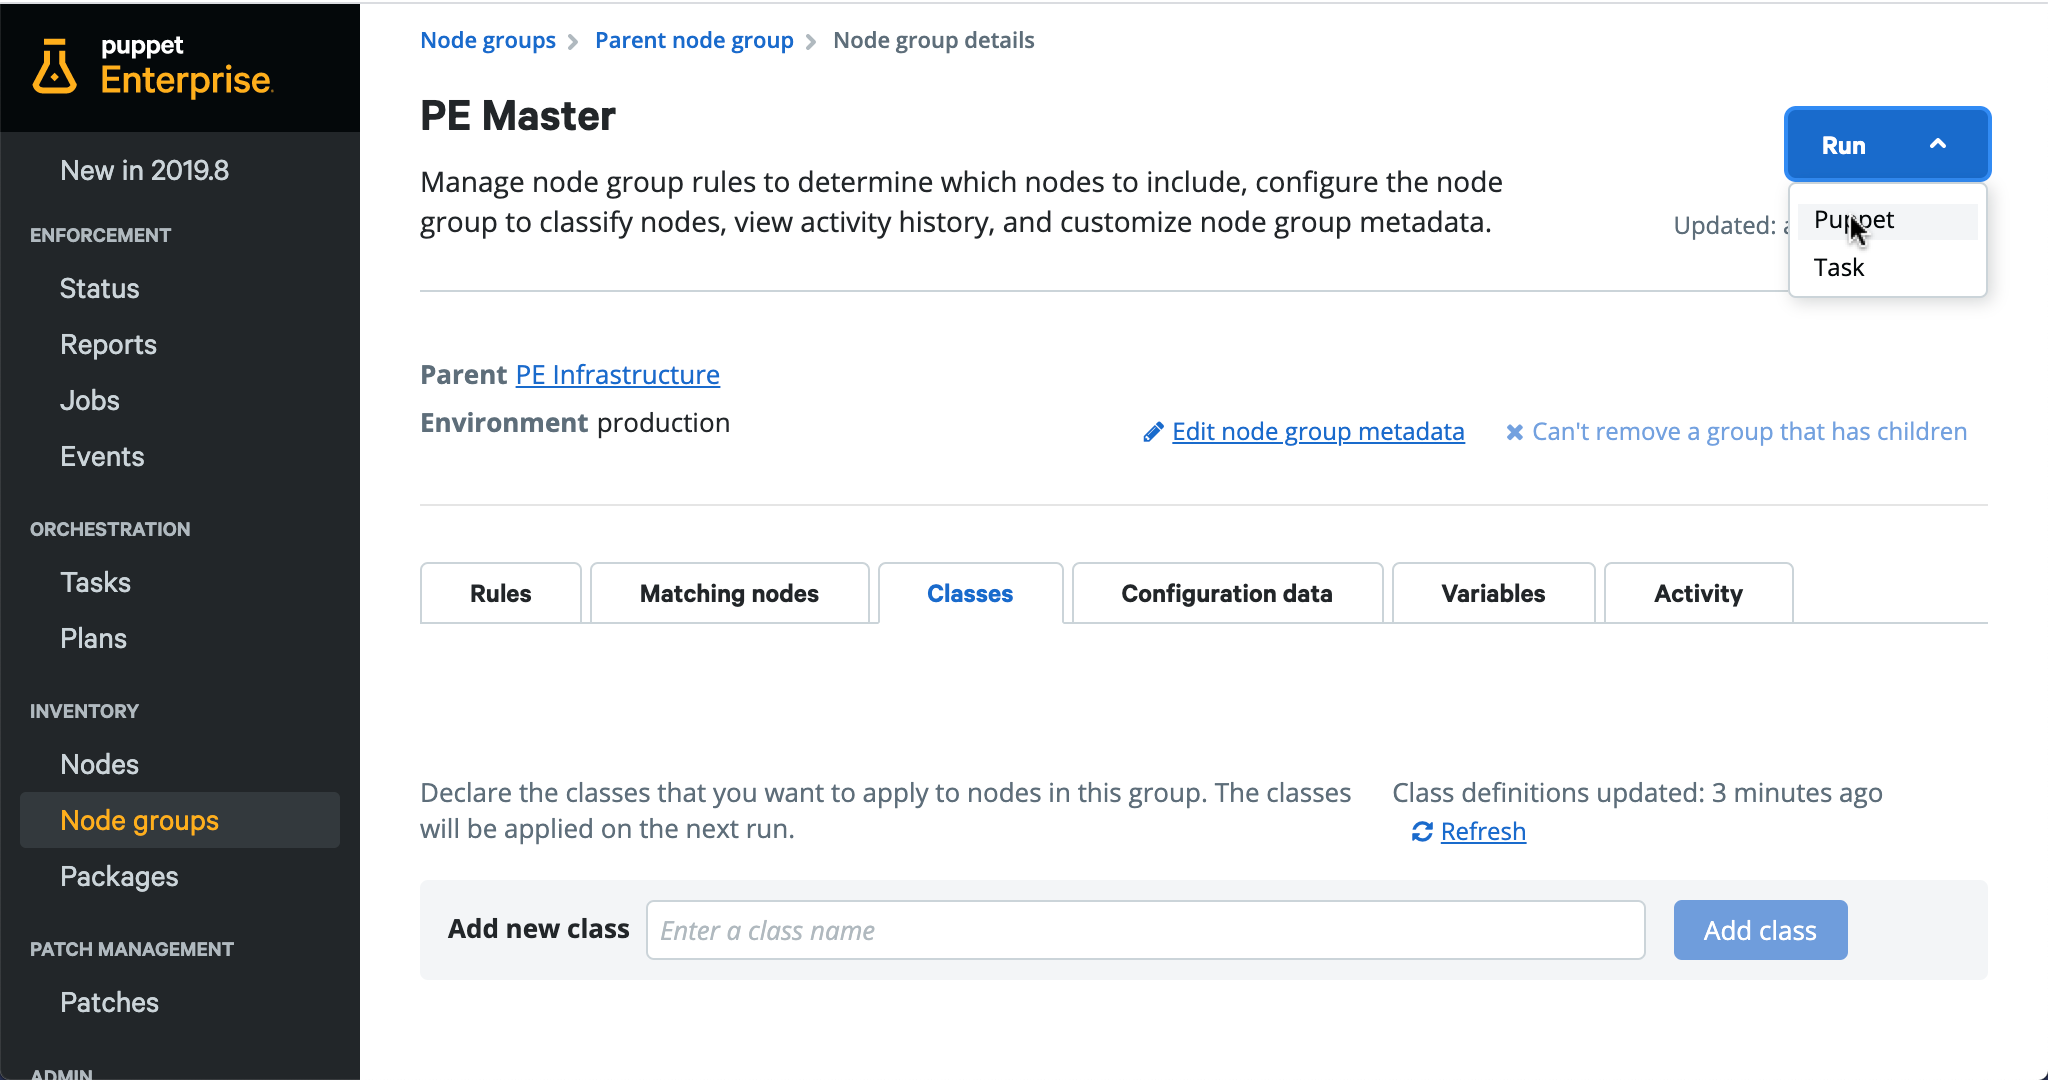Open the Variables tab
2048x1080 pixels.
pos(1493,593)
